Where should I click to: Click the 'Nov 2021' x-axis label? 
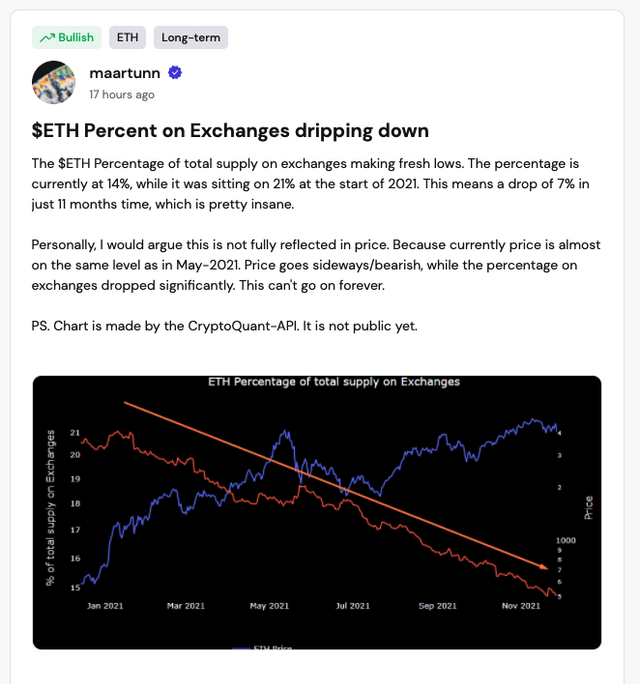[520, 605]
